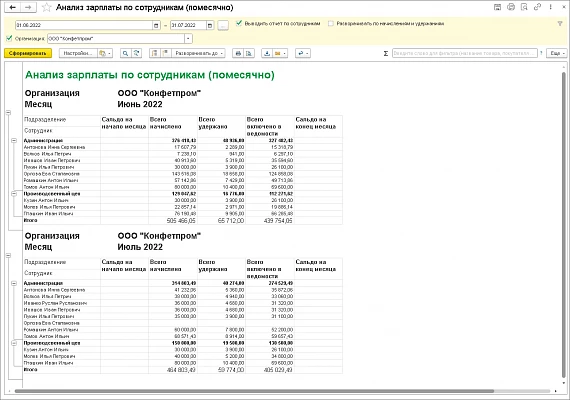Click the yellow Сформировать button

coord(28,53)
